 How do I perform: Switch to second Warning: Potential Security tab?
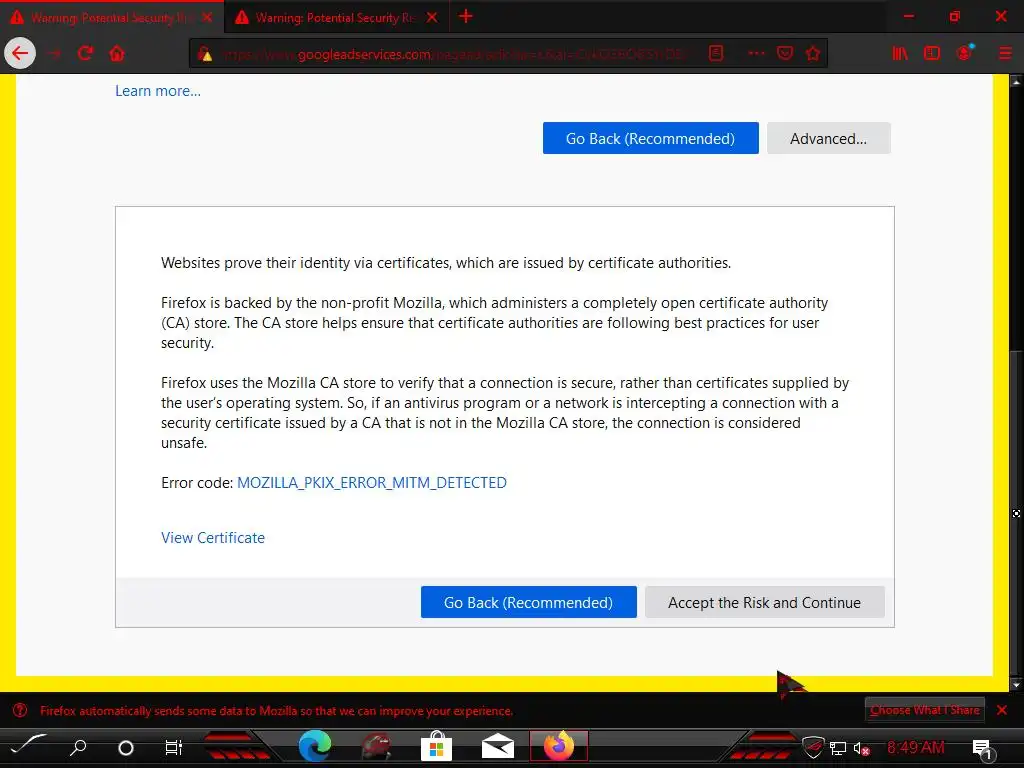point(336,18)
